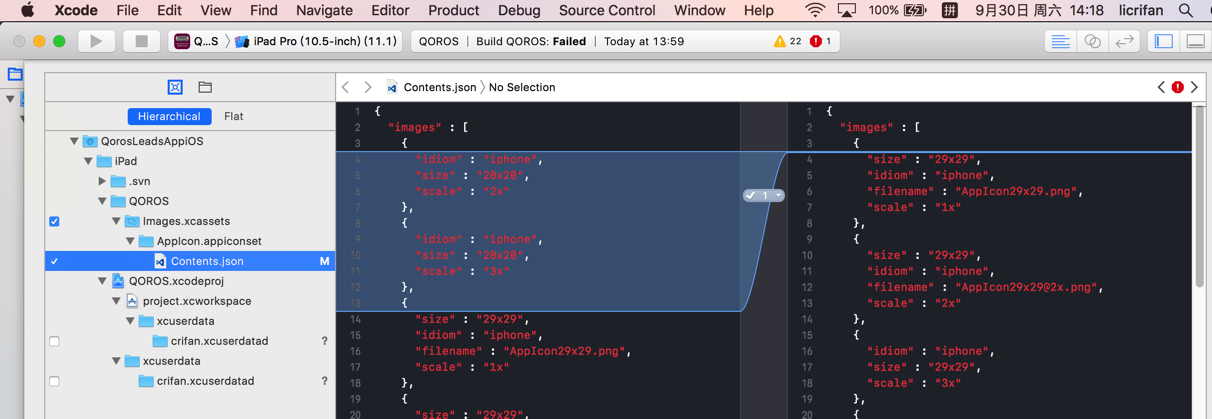The height and width of the screenshot is (419, 1212).
Task: Click the vertical scrollbar in the right editor
Action: click(x=1200, y=200)
